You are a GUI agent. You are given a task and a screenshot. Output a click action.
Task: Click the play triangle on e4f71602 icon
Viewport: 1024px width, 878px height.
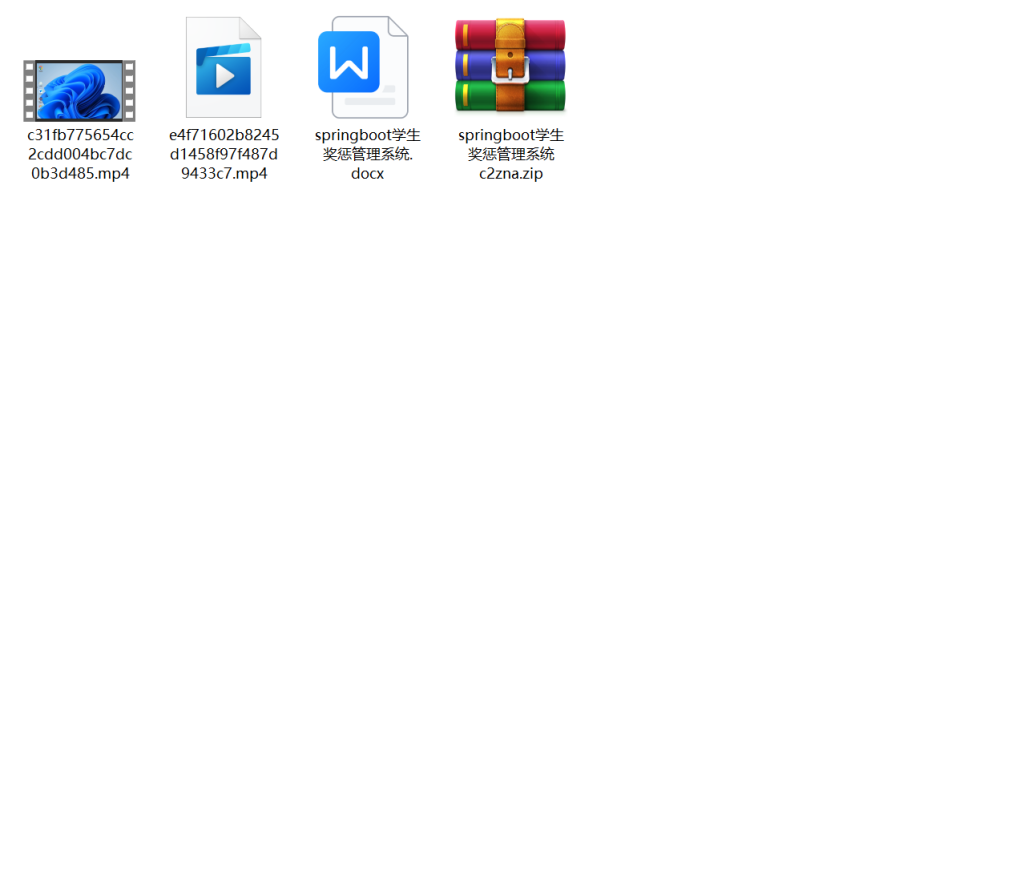(225, 75)
